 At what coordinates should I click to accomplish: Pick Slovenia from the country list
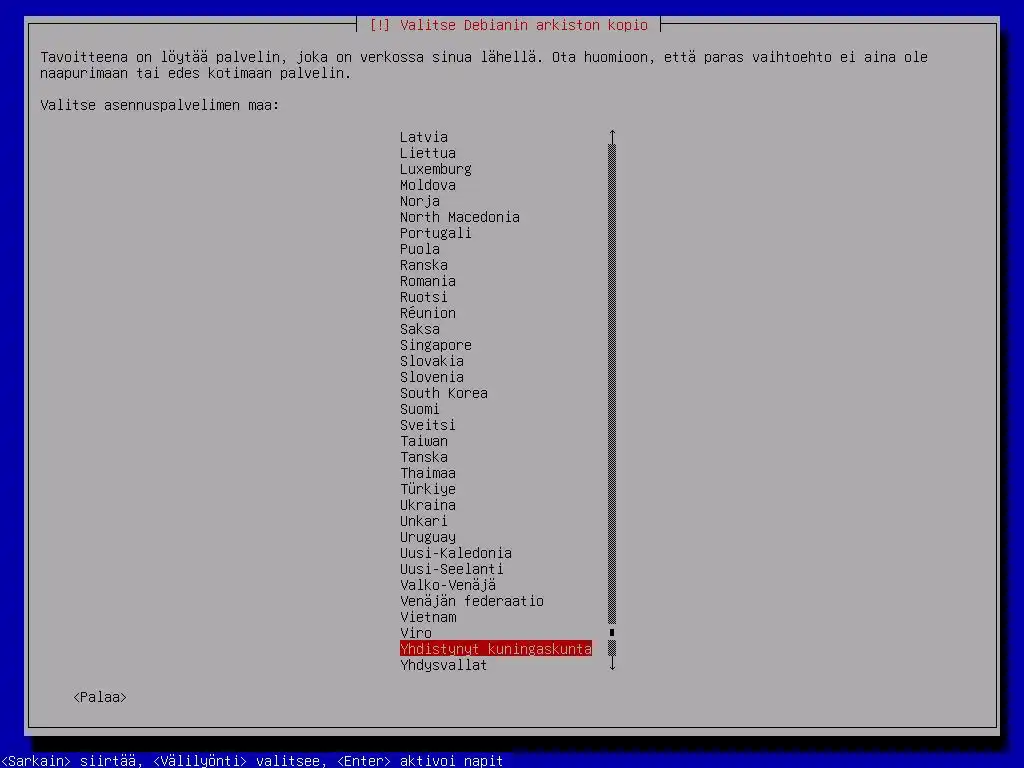click(x=432, y=377)
